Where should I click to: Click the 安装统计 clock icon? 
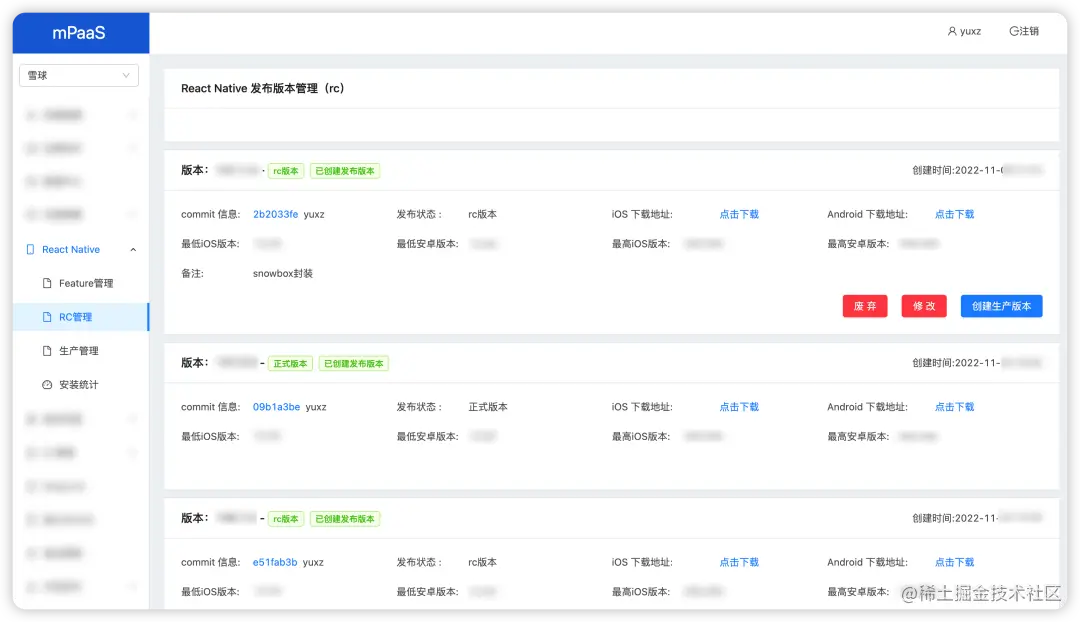(47, 384)
